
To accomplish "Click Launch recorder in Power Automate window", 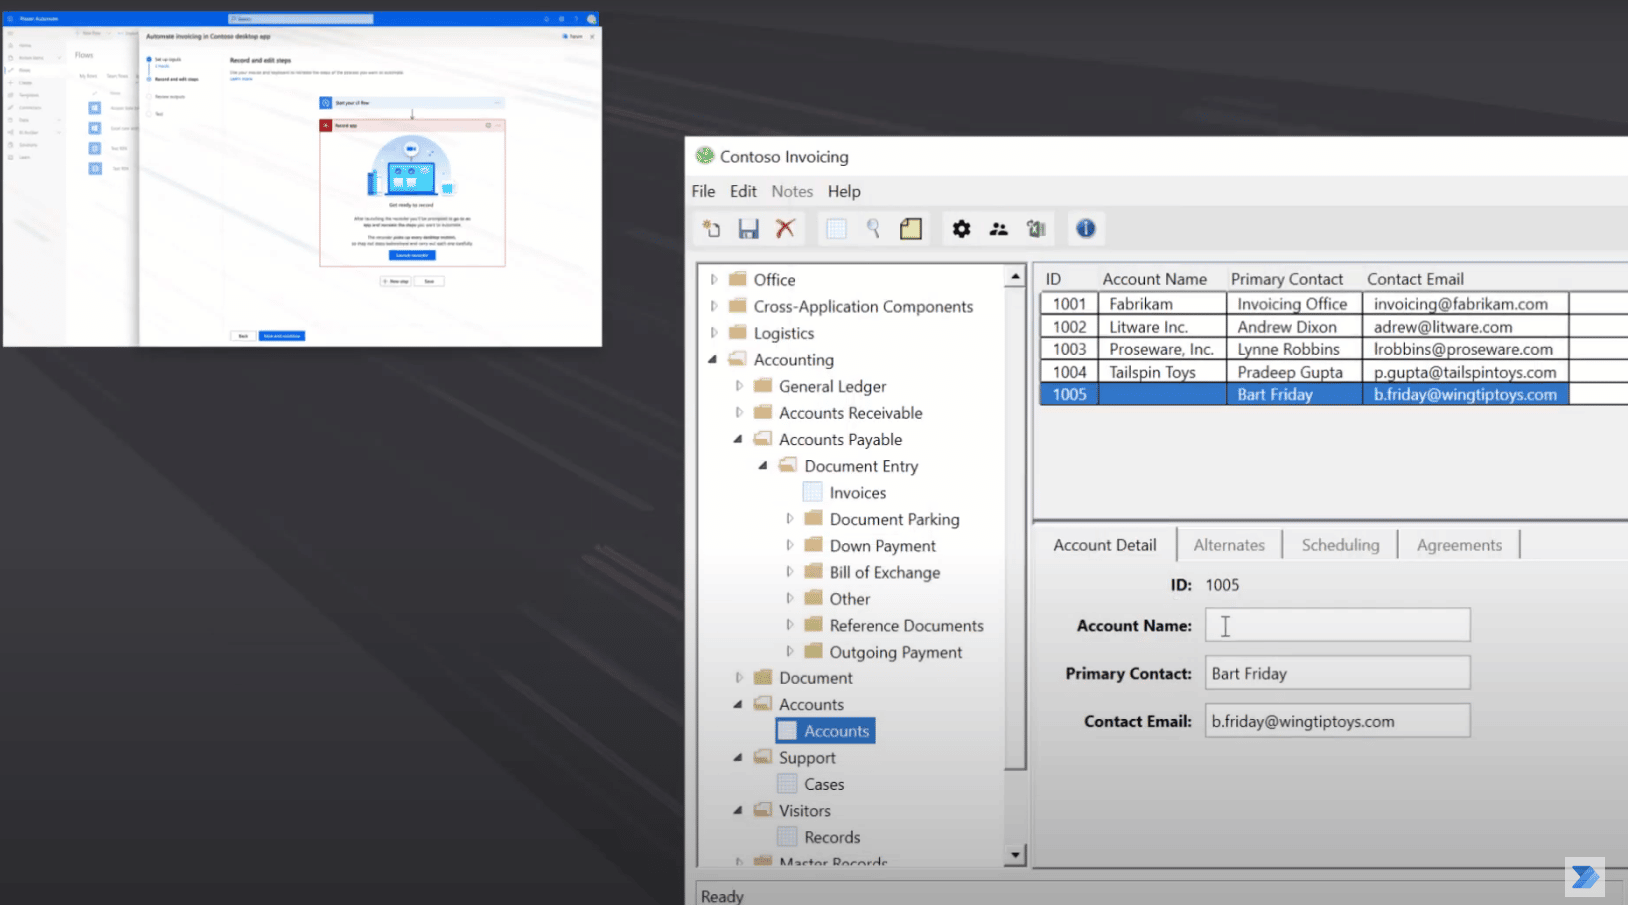I will click(x=412, y=255).
